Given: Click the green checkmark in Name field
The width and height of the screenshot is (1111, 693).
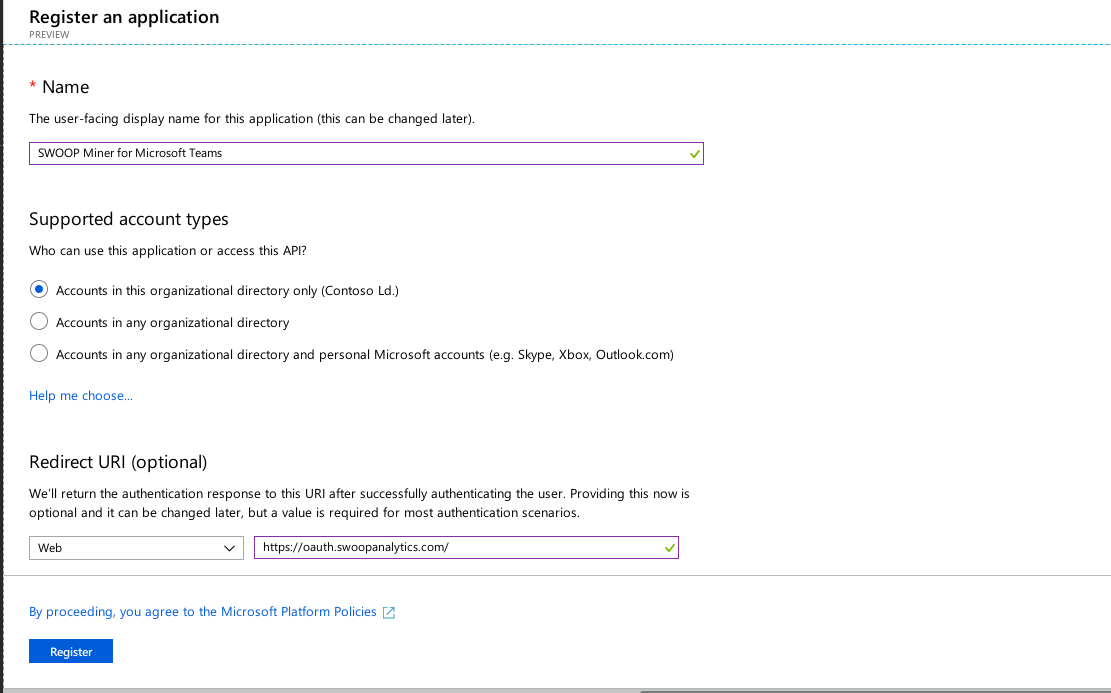Looking at the screenshot, I should point(694,154).
